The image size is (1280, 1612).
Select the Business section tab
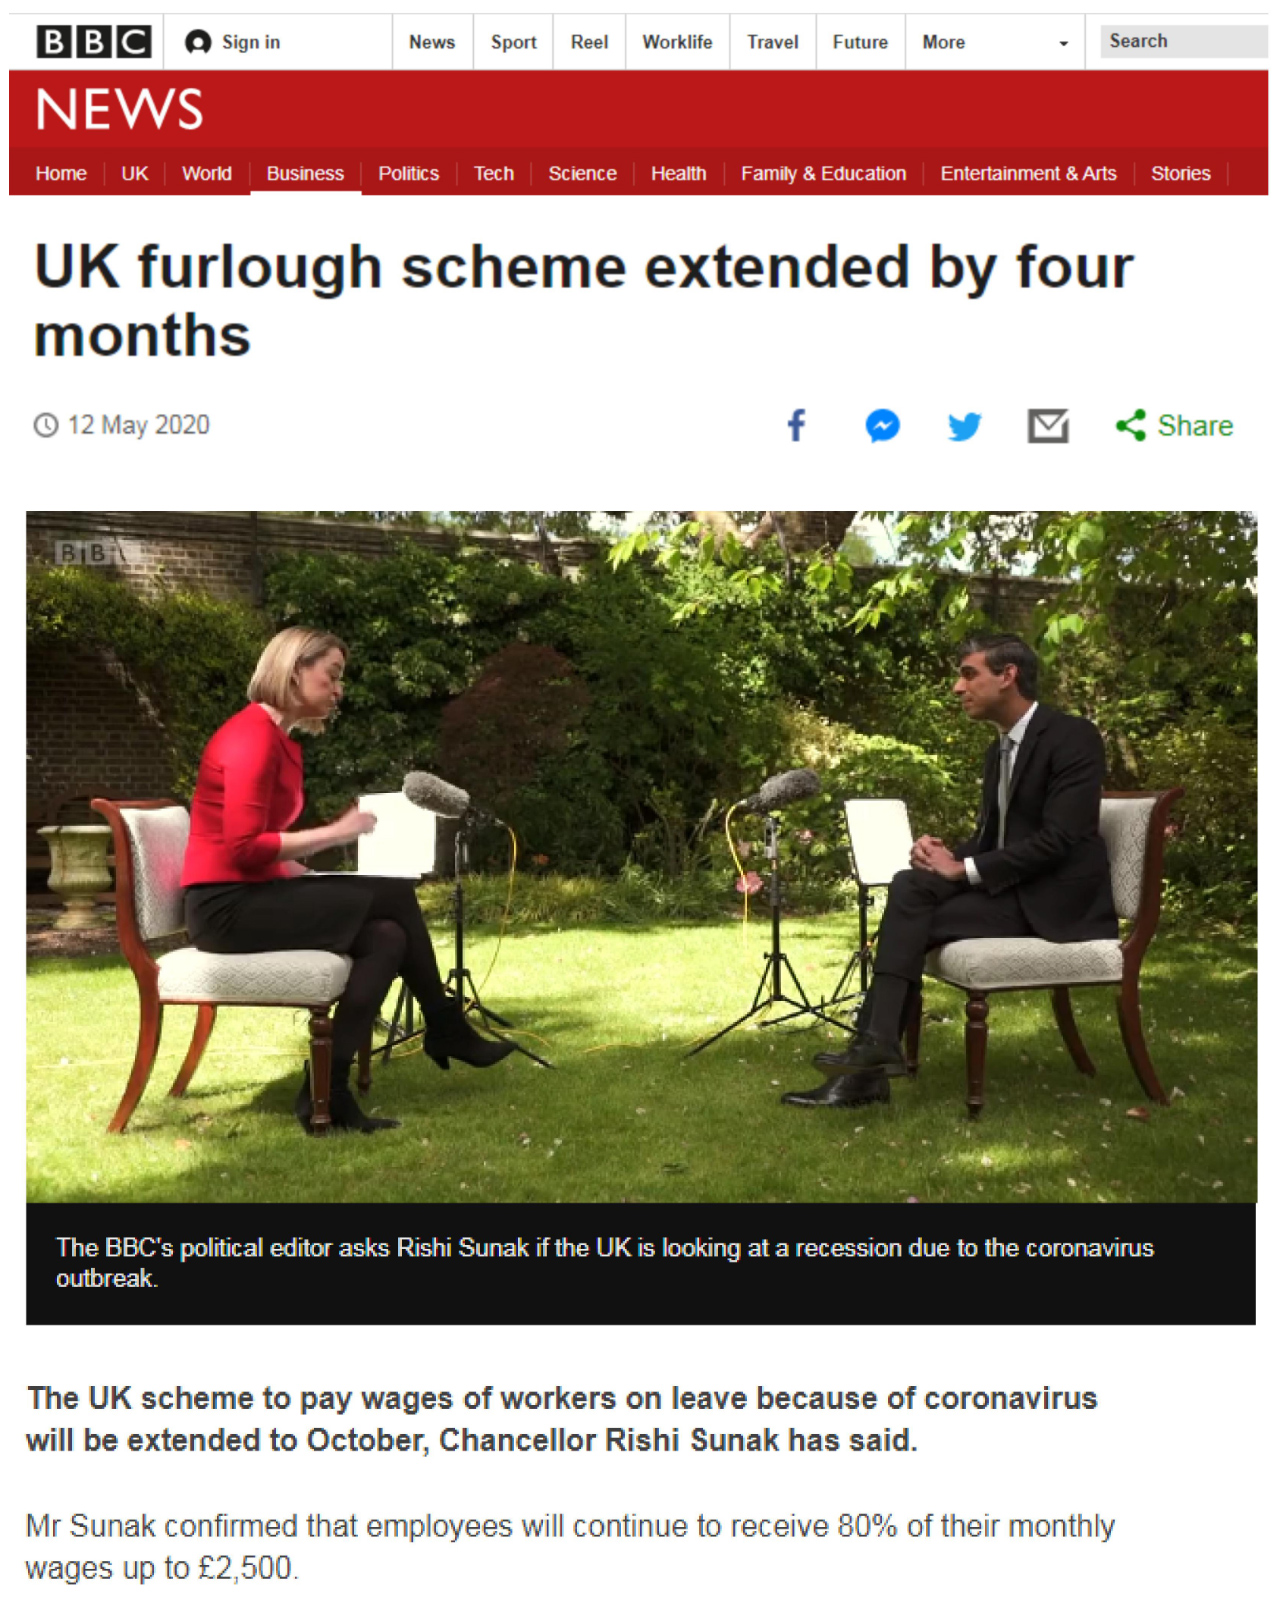click(x=305, y=174)
